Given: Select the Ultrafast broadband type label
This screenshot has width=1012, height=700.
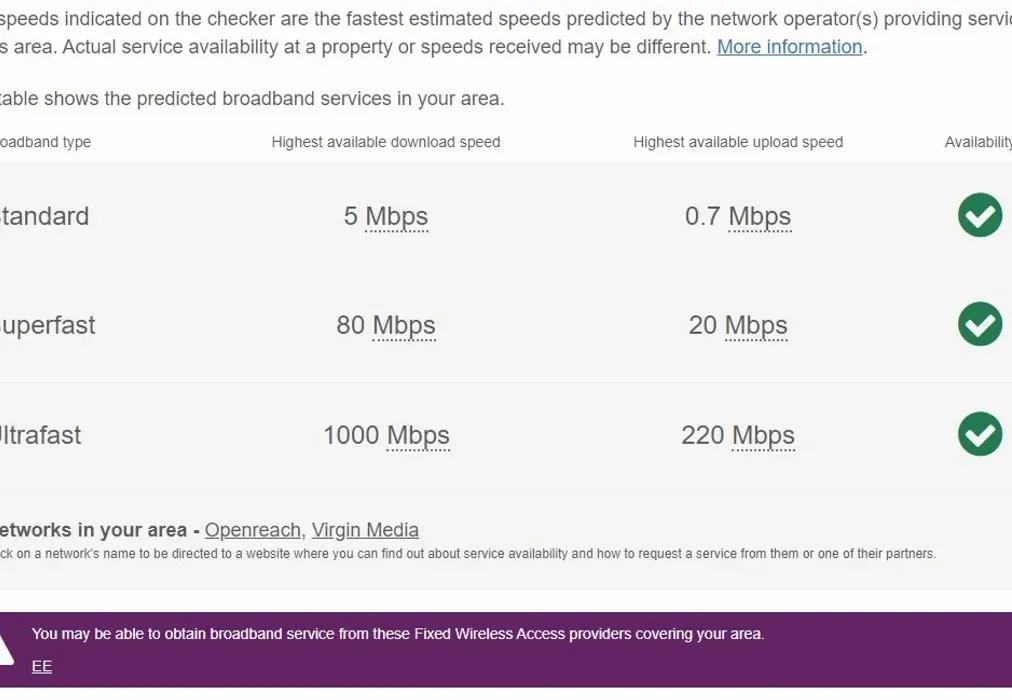Looking at the screenshot, I should [x=40, y=435].
